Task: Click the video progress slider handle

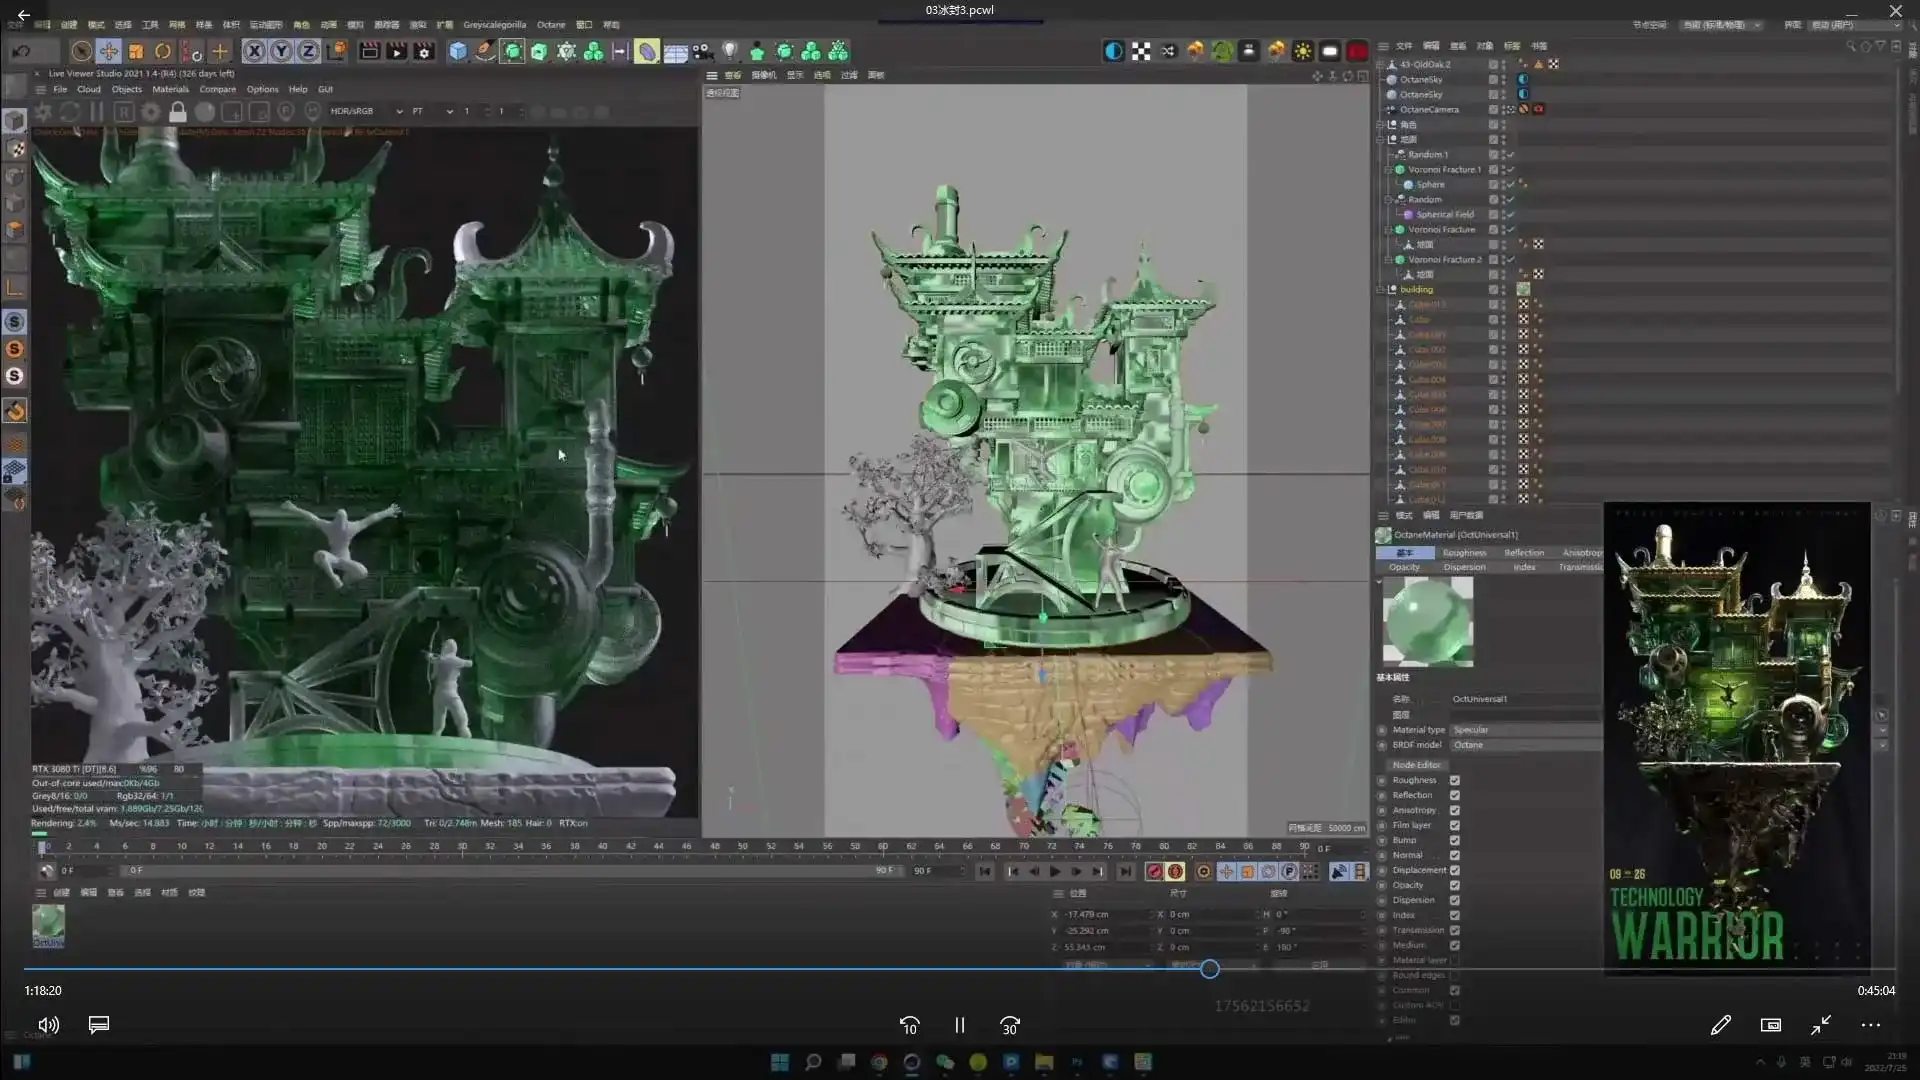Action: (x=1210, y=968)
